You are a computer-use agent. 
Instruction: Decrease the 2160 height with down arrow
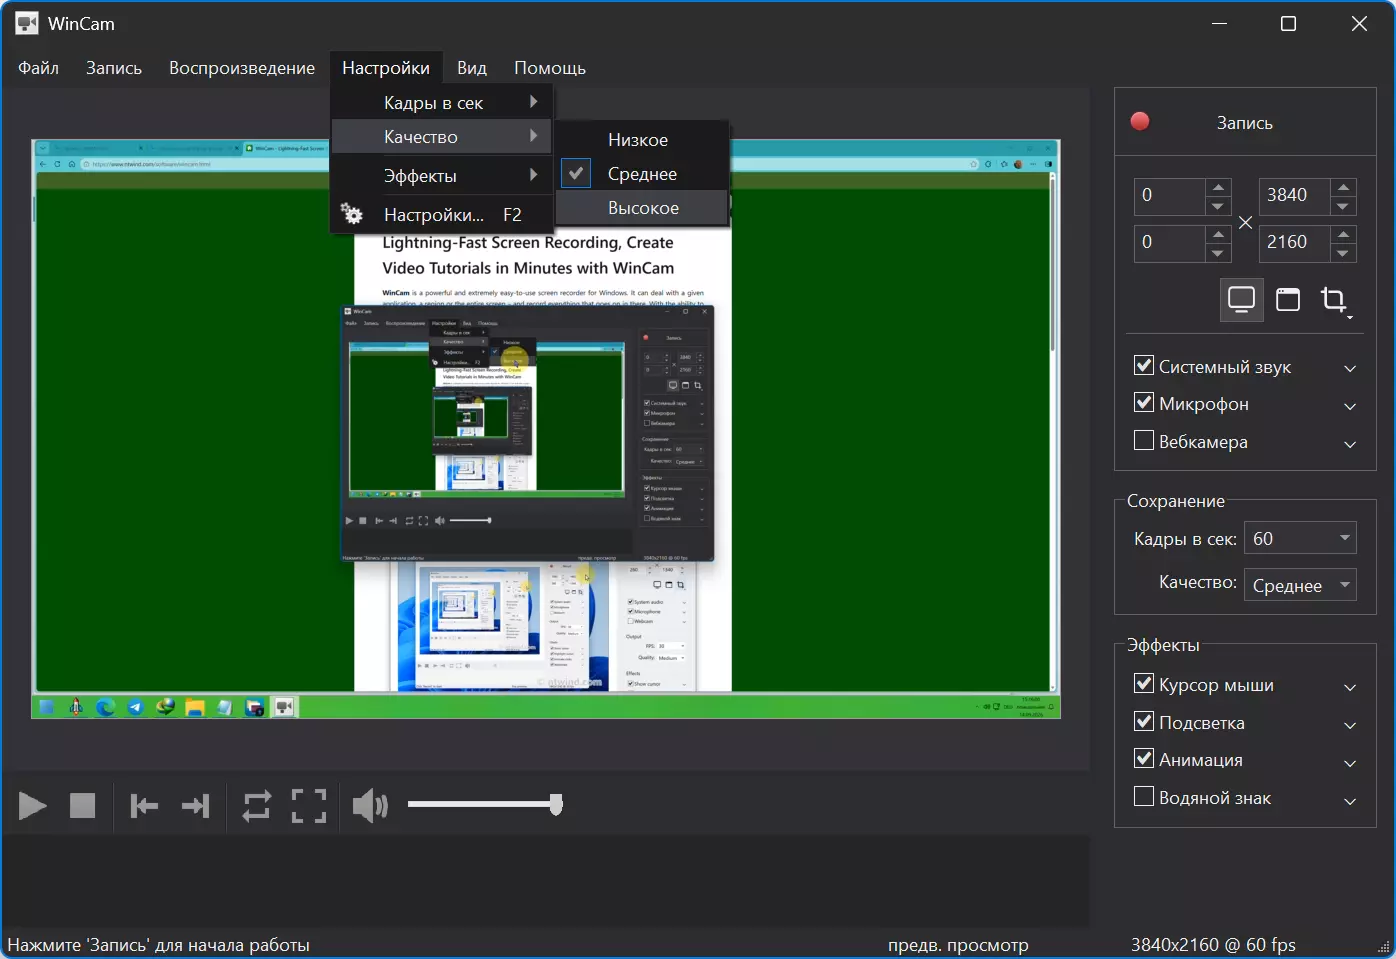[x=1344, y=252]
